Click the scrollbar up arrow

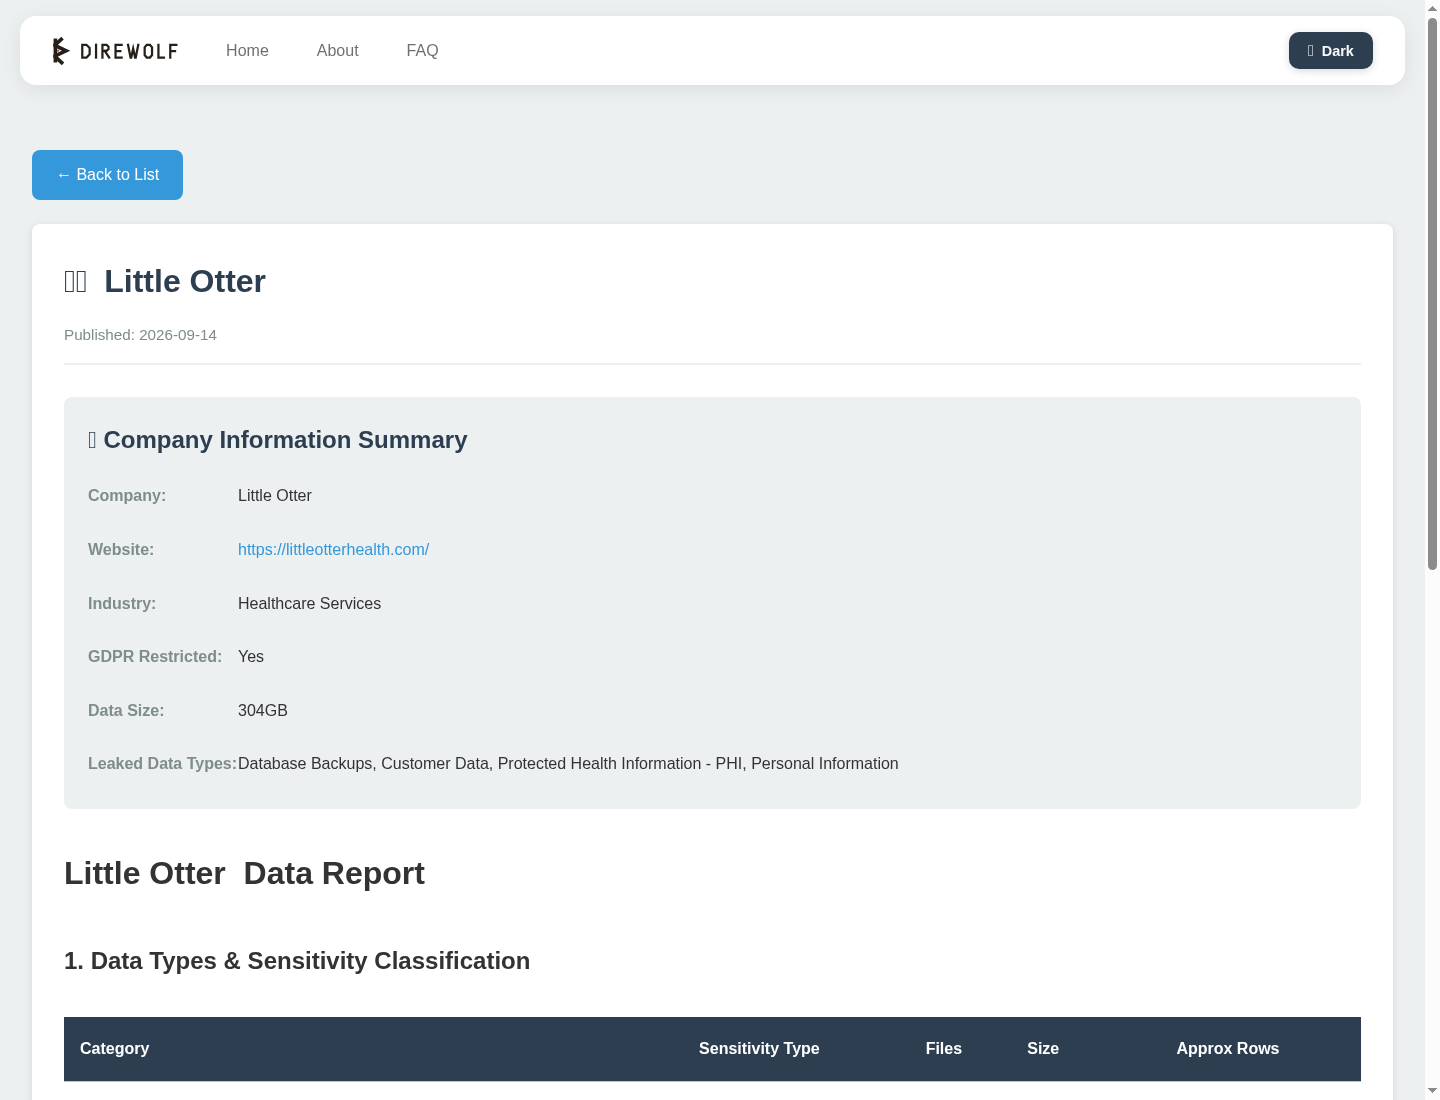(x=1432, y=7)
